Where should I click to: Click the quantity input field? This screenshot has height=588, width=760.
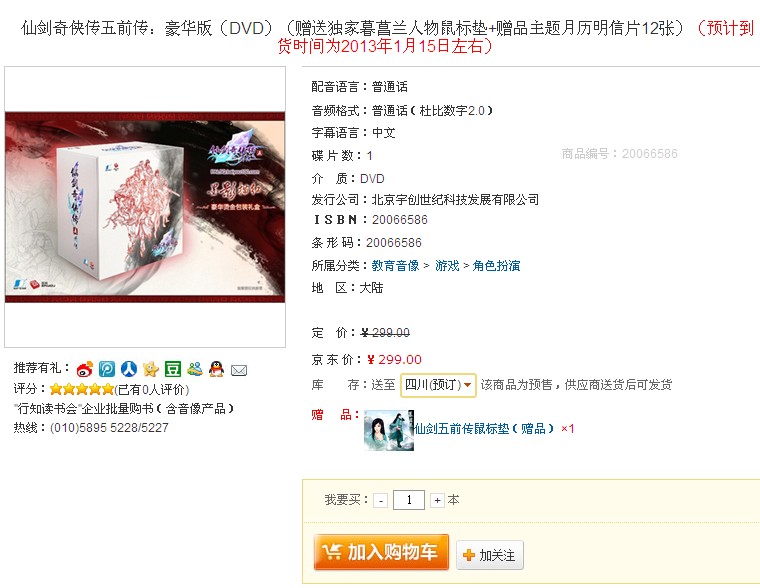click(409, 500)
